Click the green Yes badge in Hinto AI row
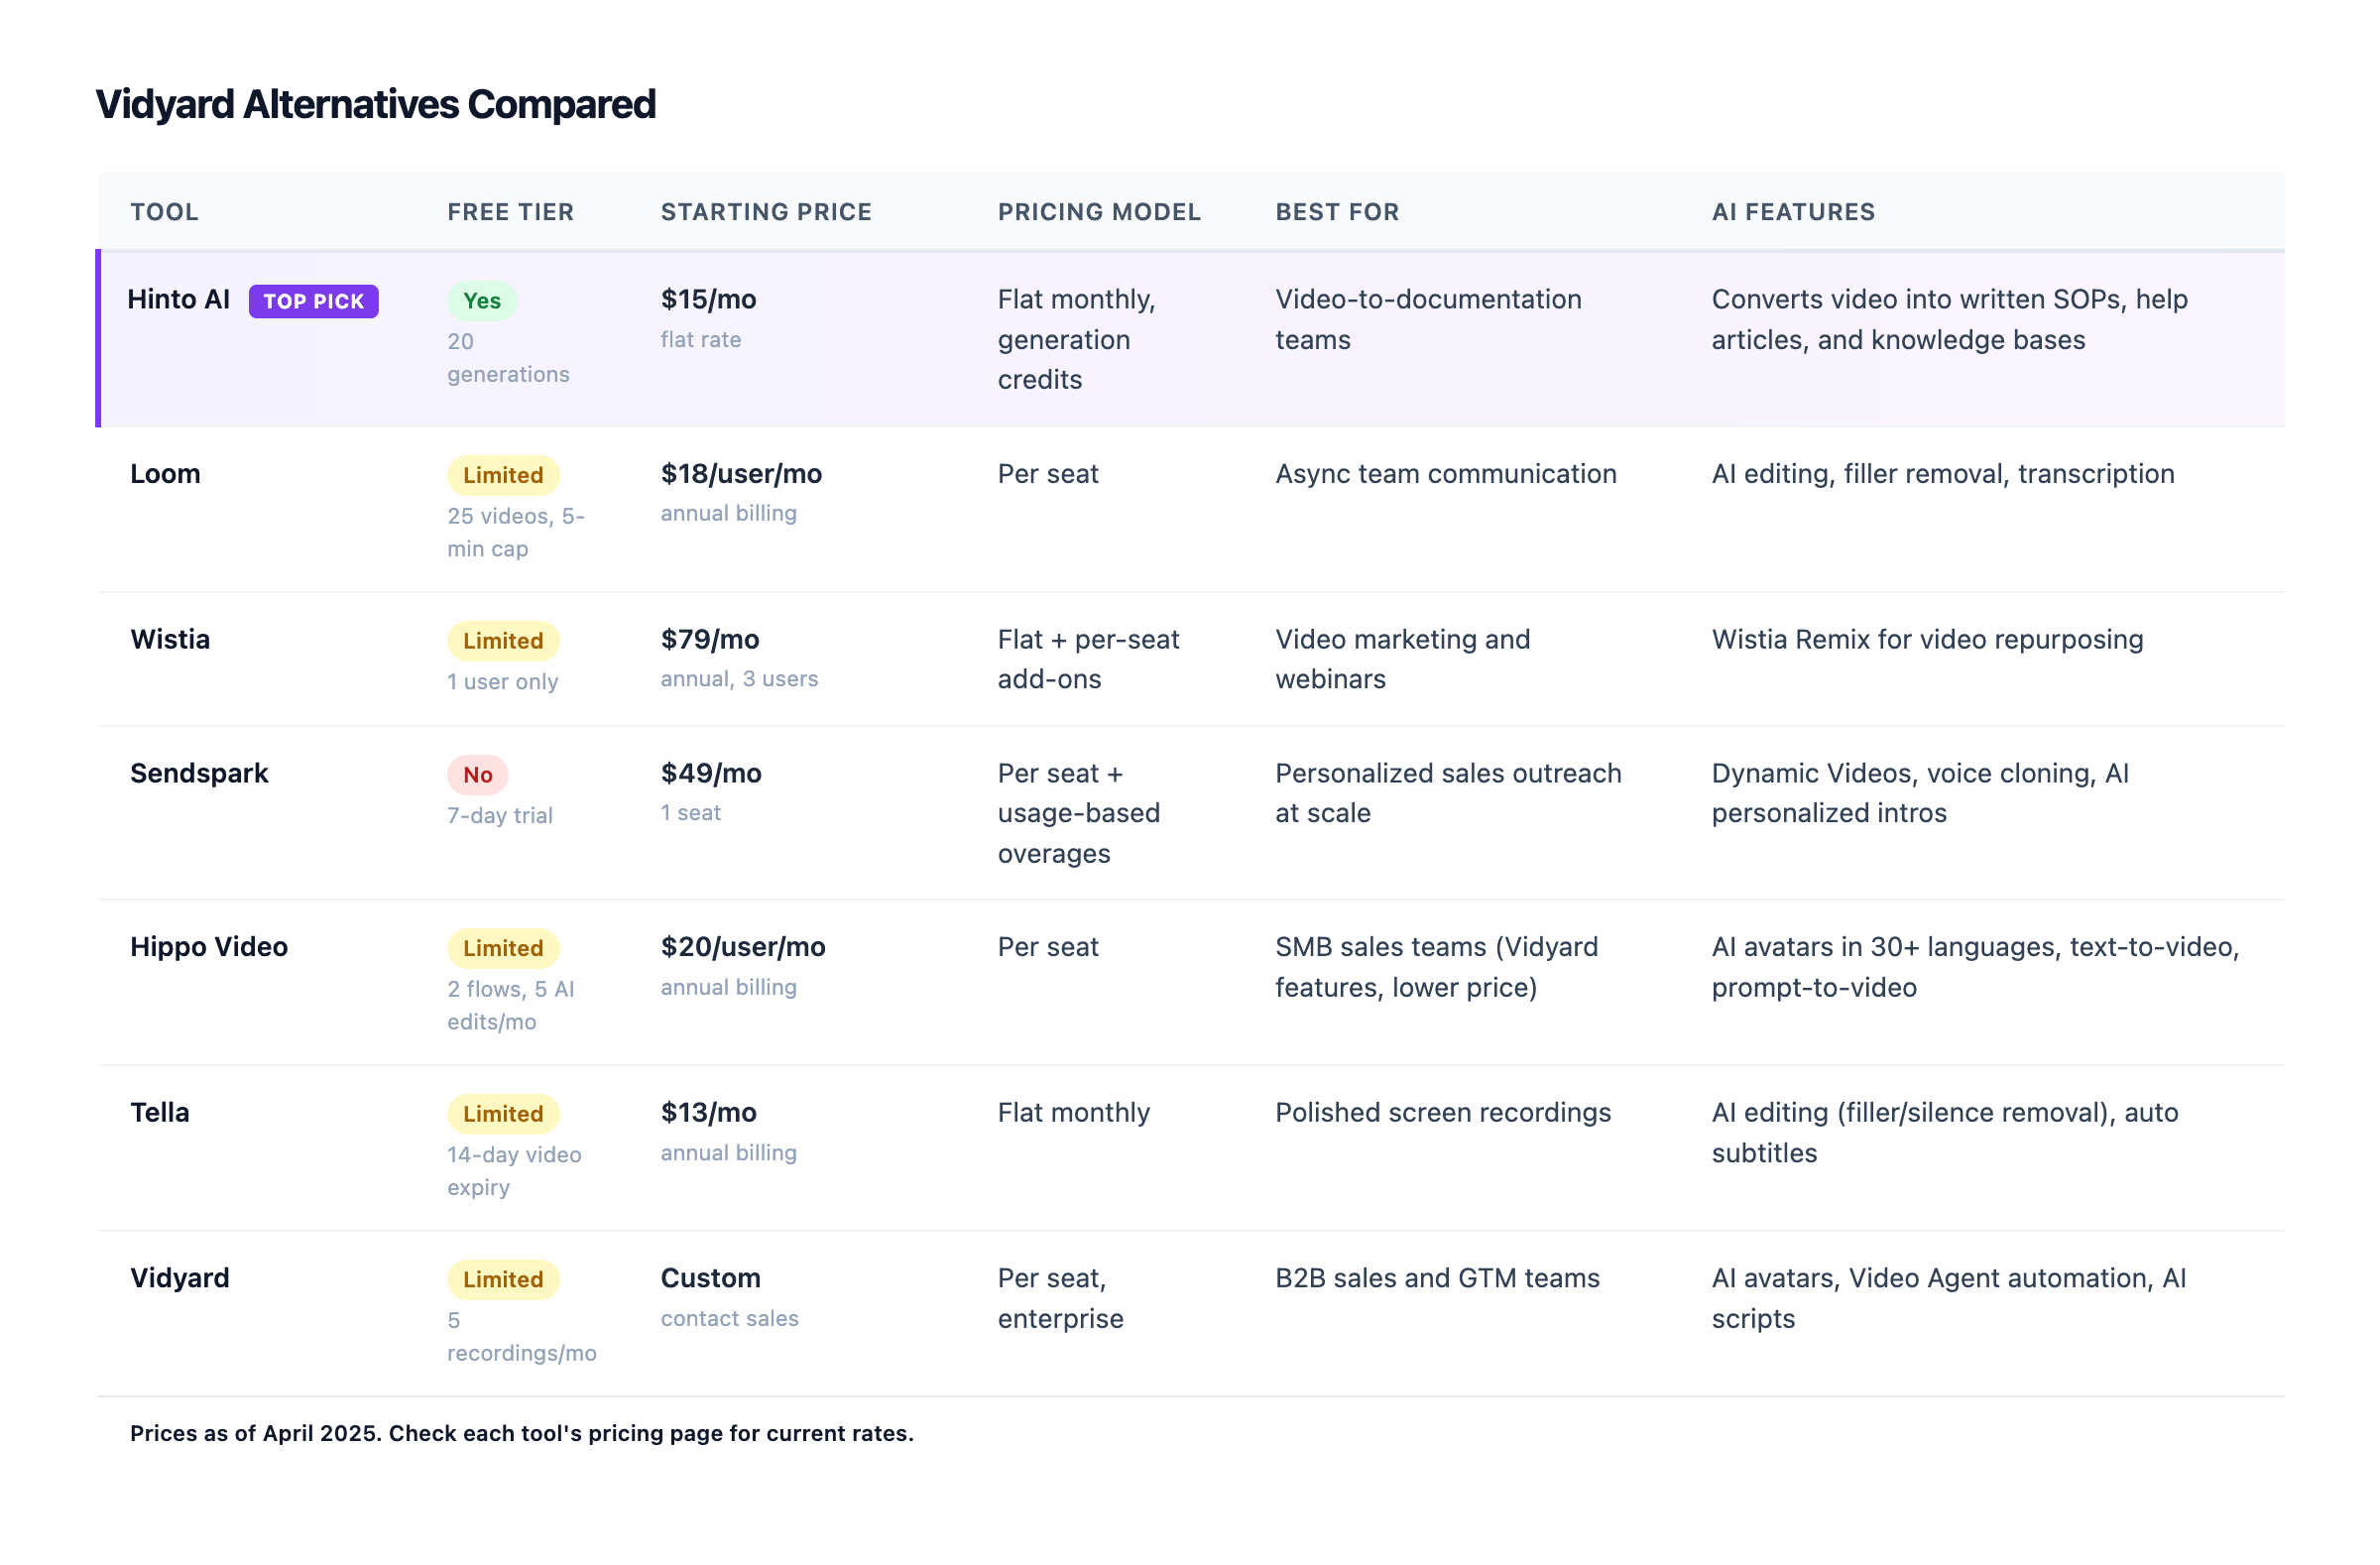This screenshot has height=1565, width=2380. tap(483, 300)
